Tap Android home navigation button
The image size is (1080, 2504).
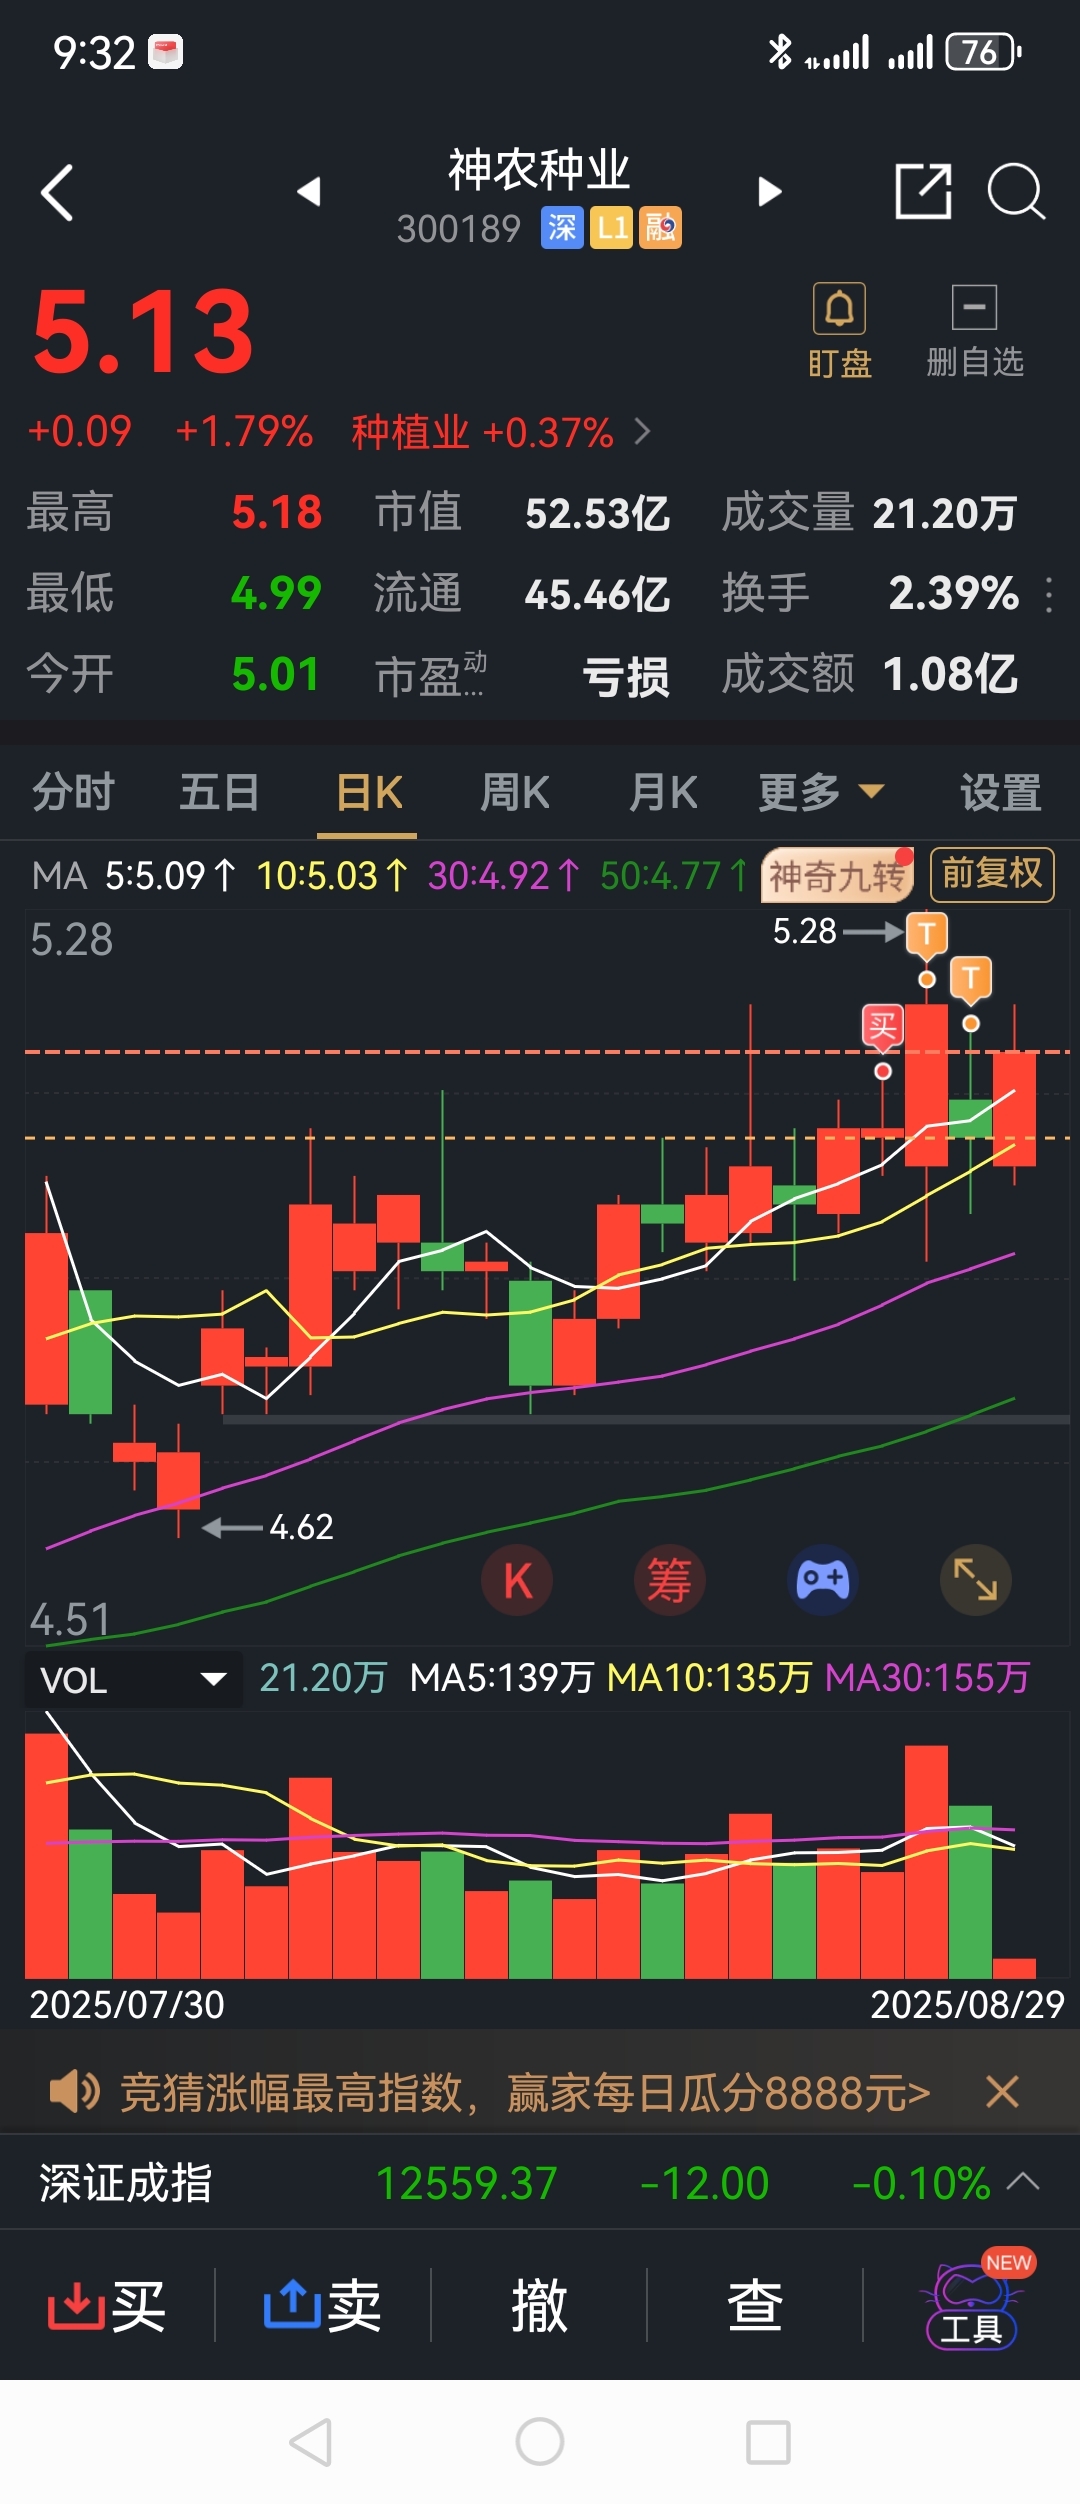pyautogui.click(x=540, y=2443)
